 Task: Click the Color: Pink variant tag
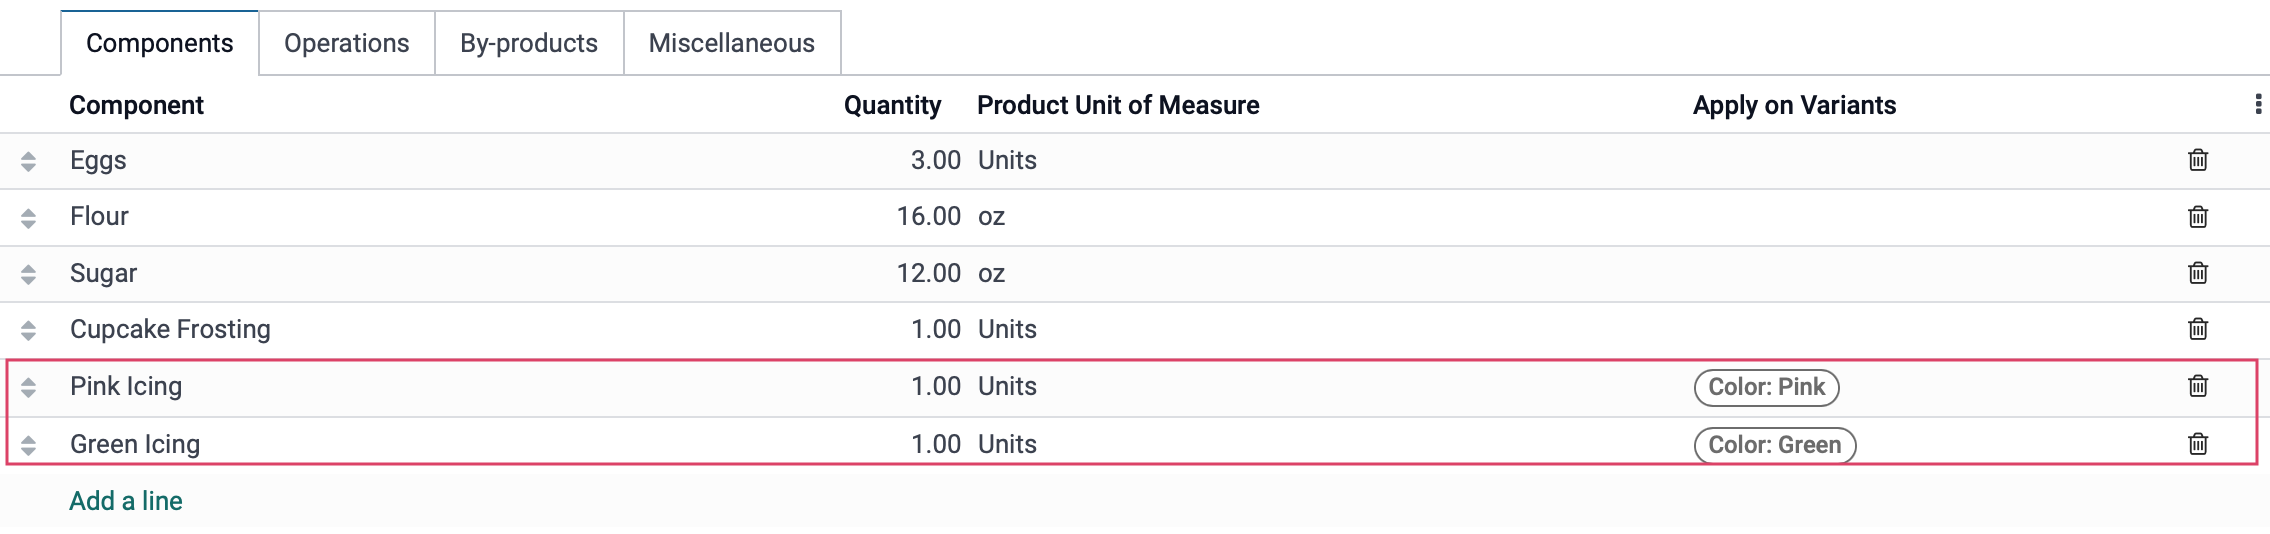[x=1766, y=387]
